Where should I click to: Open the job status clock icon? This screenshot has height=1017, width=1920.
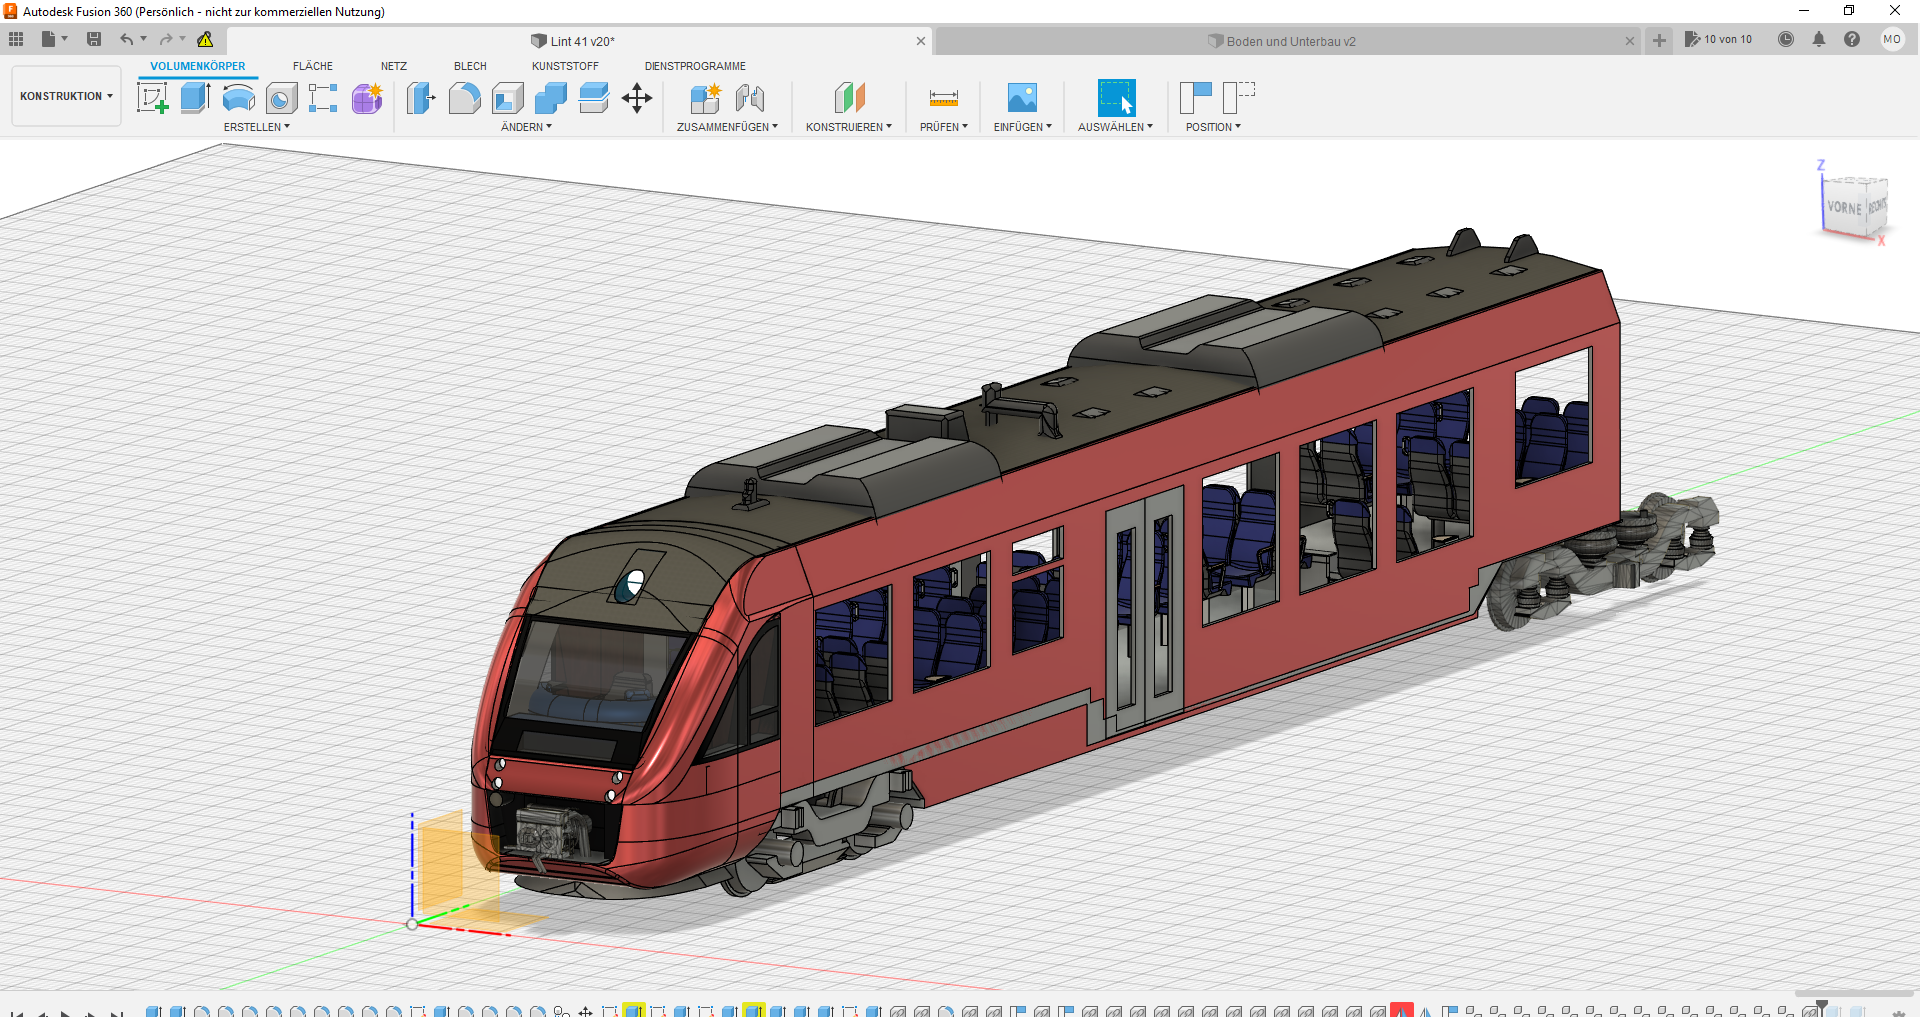click(x=1786, y=39)
